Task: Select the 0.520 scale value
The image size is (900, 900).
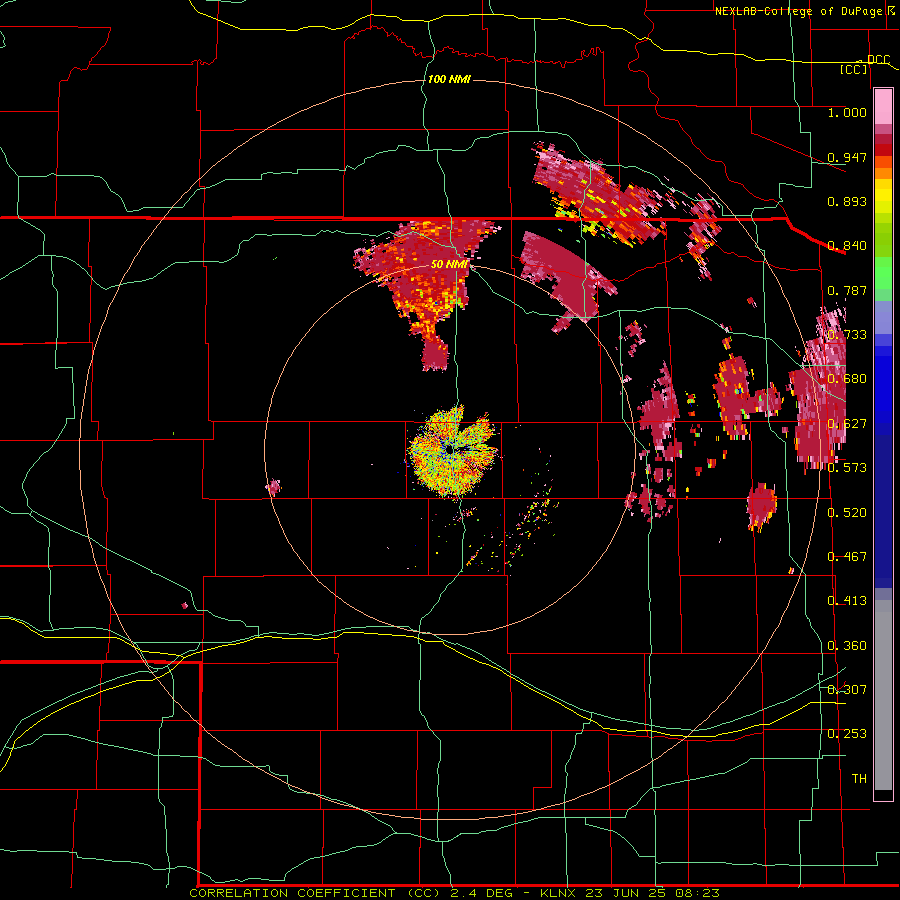Action: pos(847,513)
